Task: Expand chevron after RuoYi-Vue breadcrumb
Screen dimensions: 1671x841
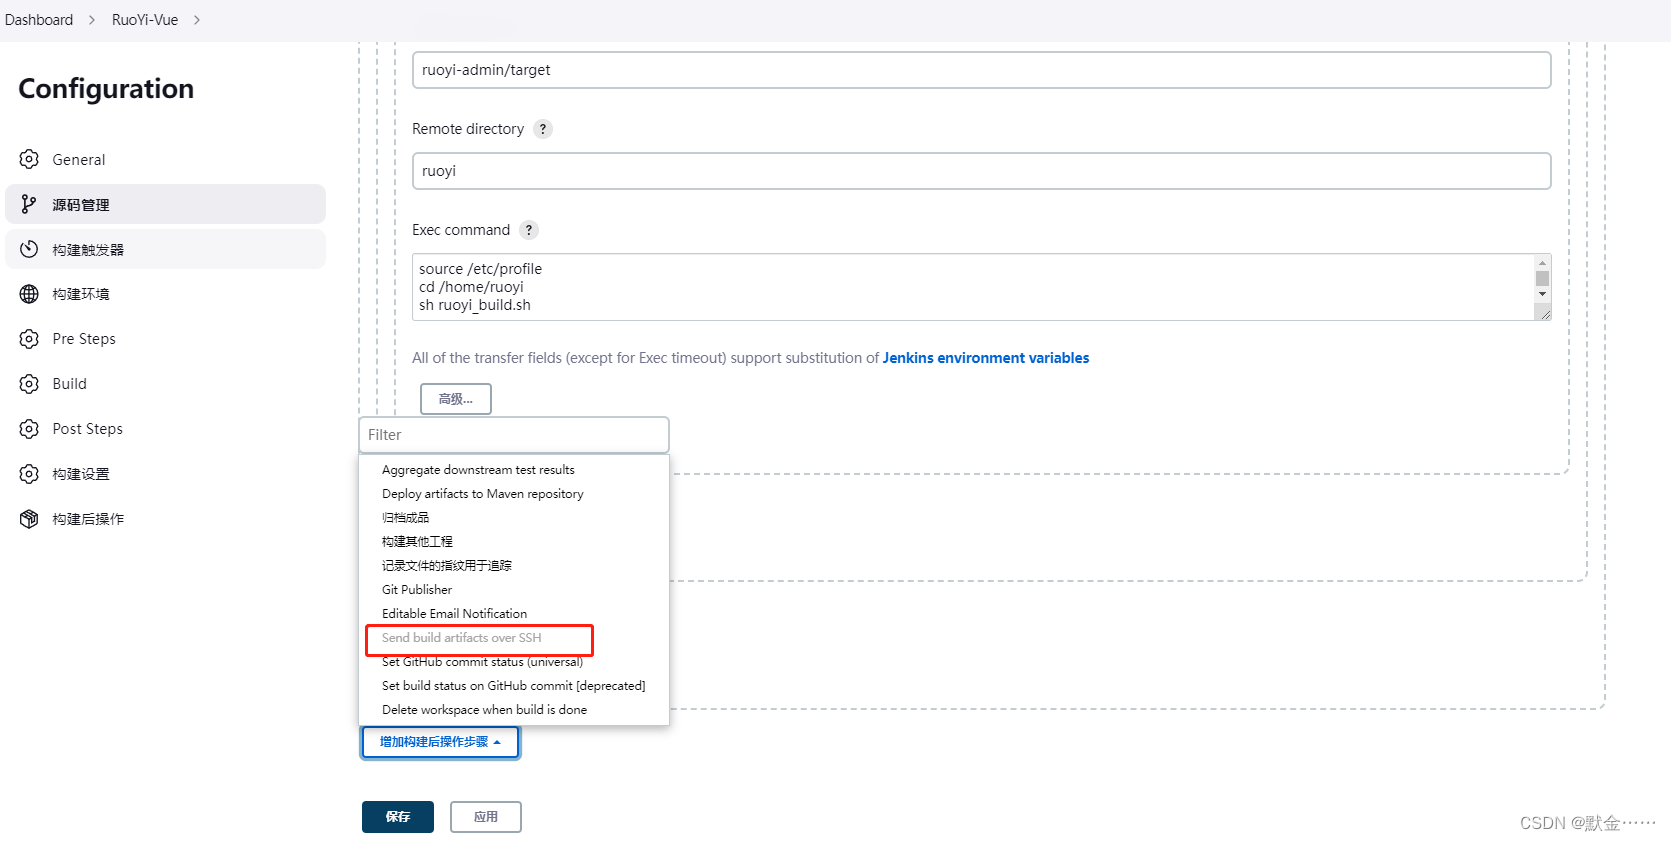Action: coord(197,20)
